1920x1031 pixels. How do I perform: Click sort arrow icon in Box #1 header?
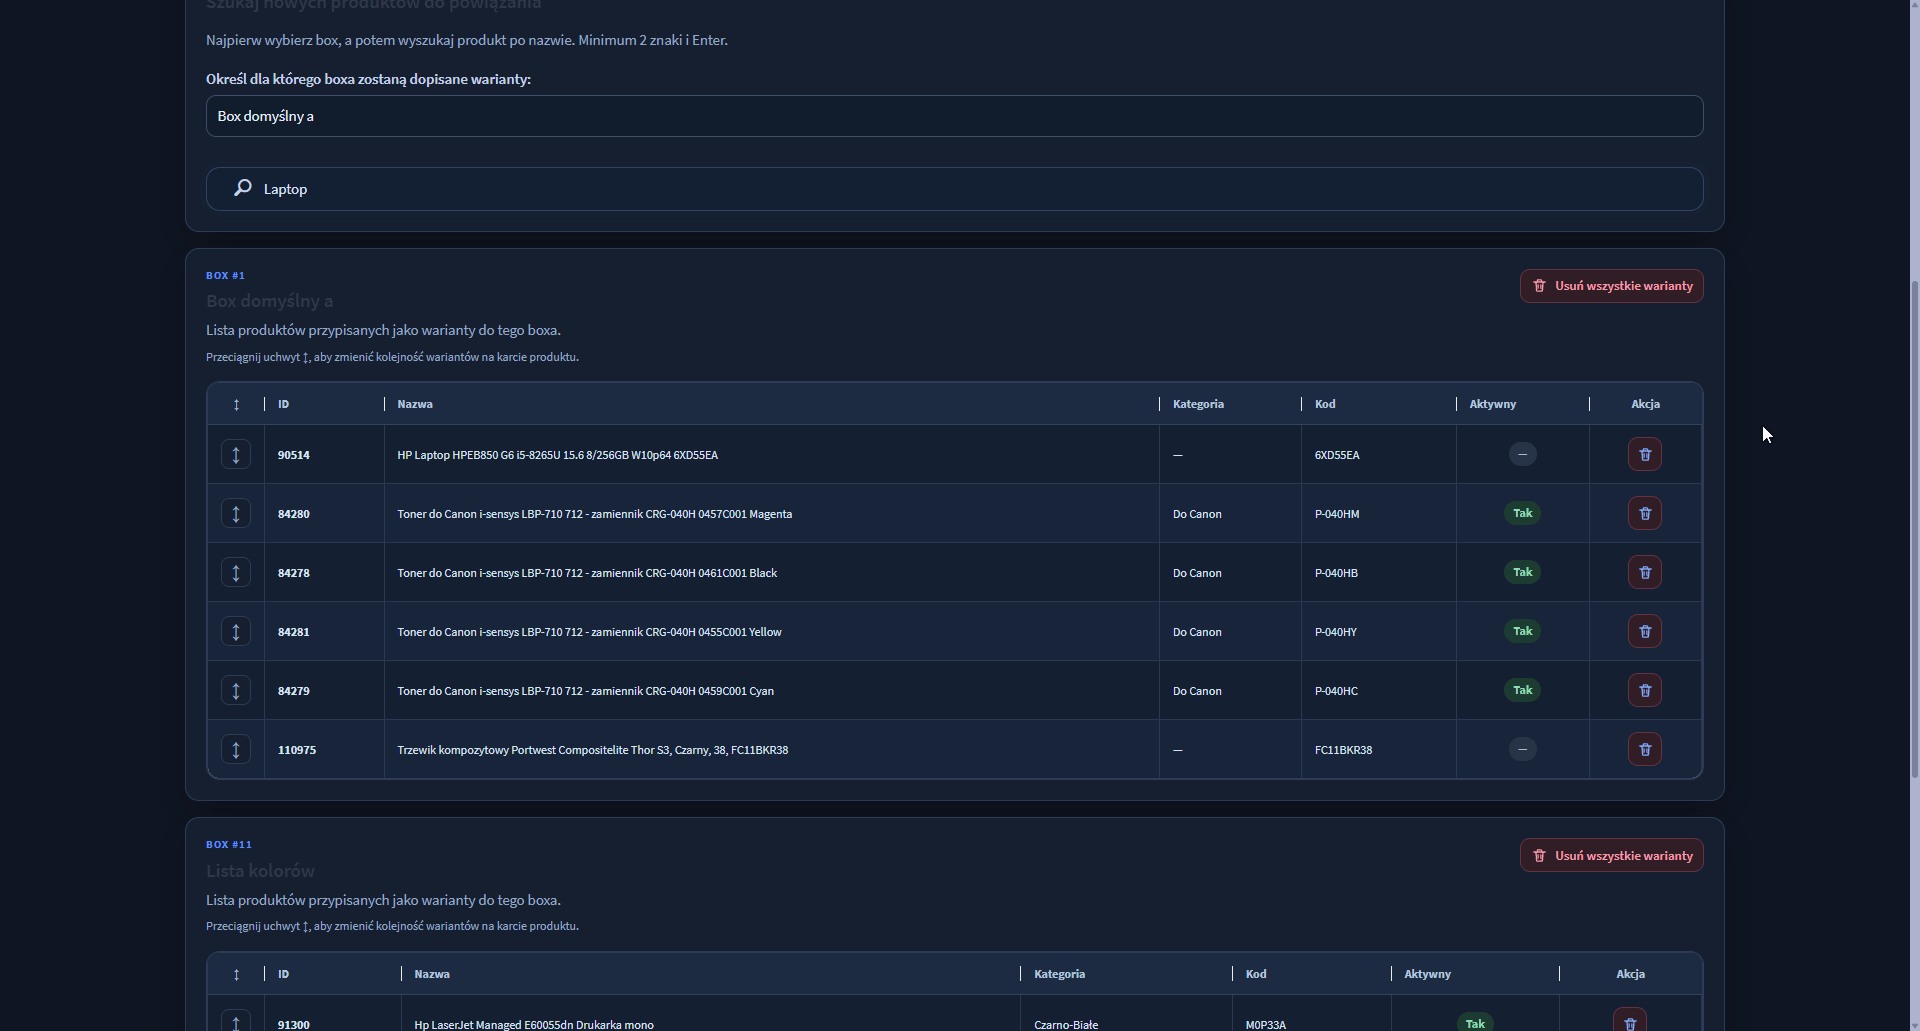click(x=236, y=404)
